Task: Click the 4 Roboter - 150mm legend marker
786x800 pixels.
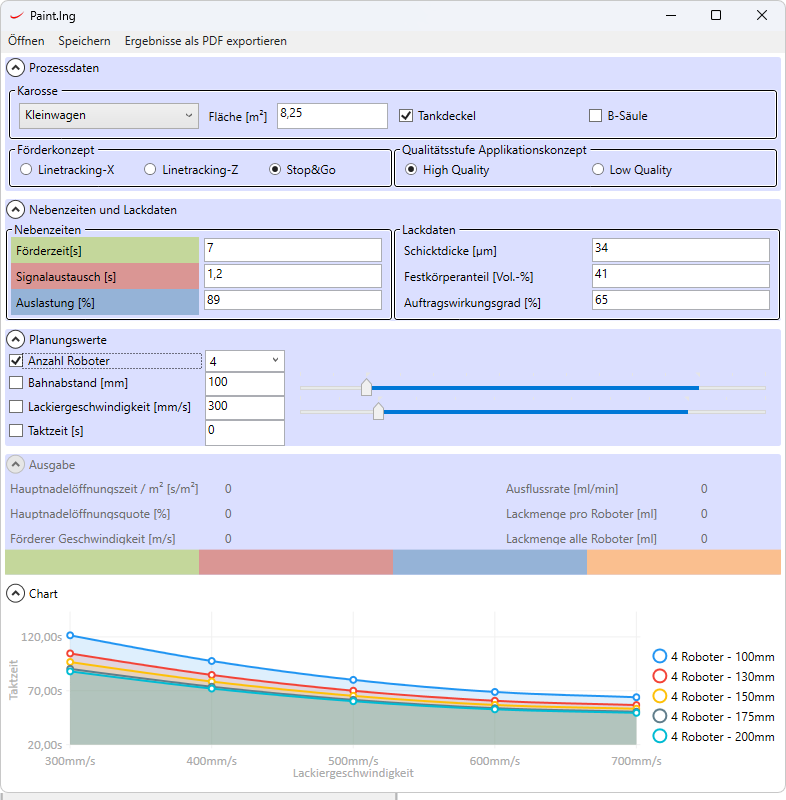Action: [659, 697]
